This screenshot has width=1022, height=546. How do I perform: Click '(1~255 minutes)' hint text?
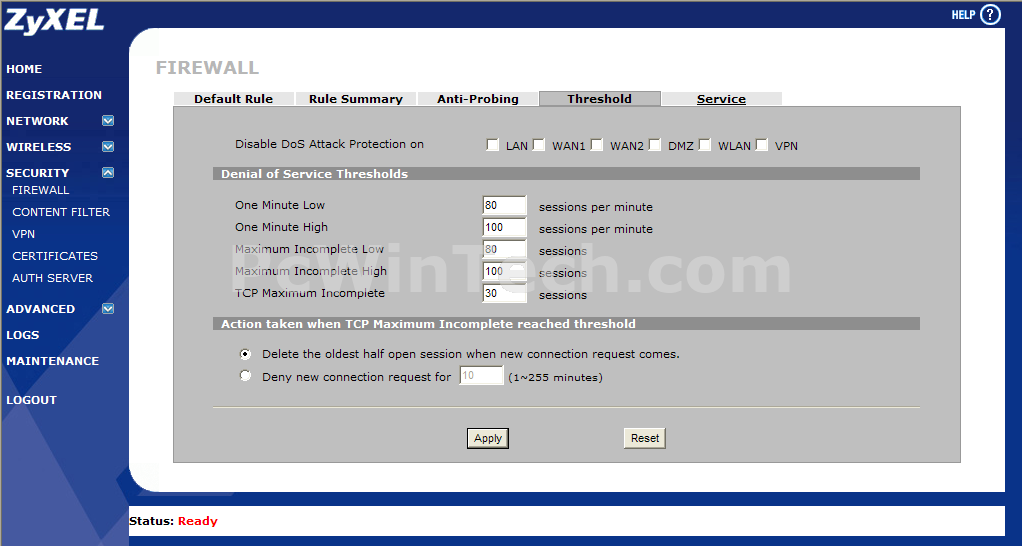click(x=555, y=378)
